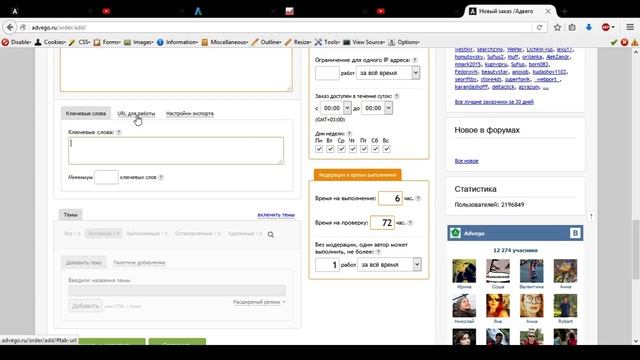Open Images menu in developer toolbar
This screenshot has height=360, width=640.
tap(139, 42)
